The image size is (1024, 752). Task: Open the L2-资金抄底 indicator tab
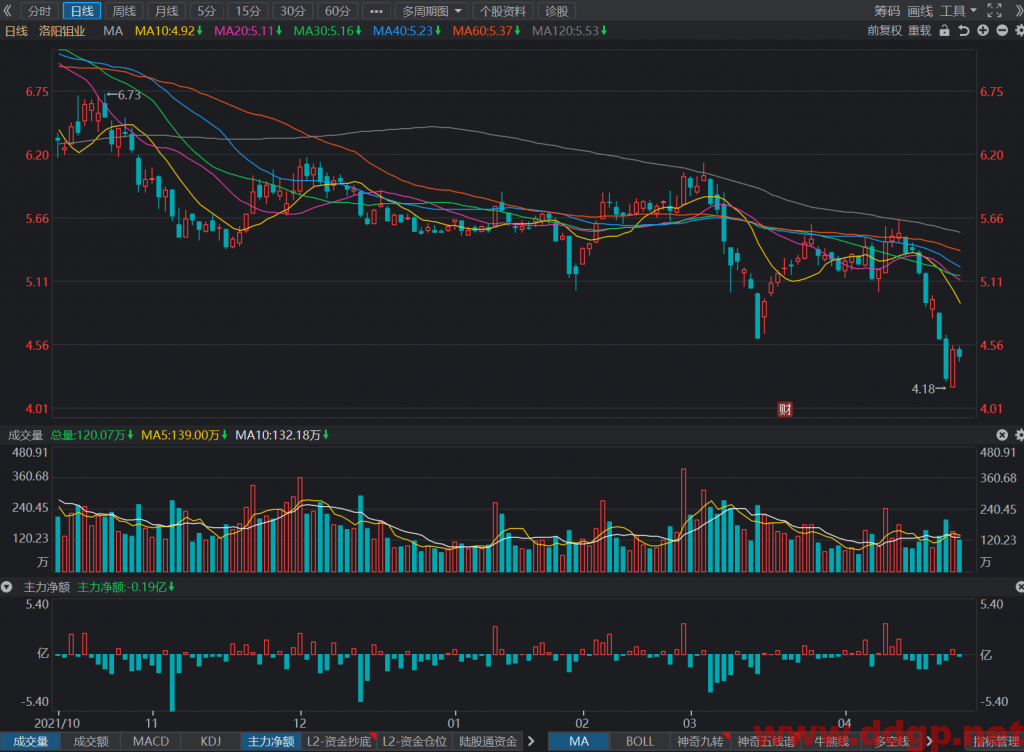pyautogui.click(x=339, y=742)
